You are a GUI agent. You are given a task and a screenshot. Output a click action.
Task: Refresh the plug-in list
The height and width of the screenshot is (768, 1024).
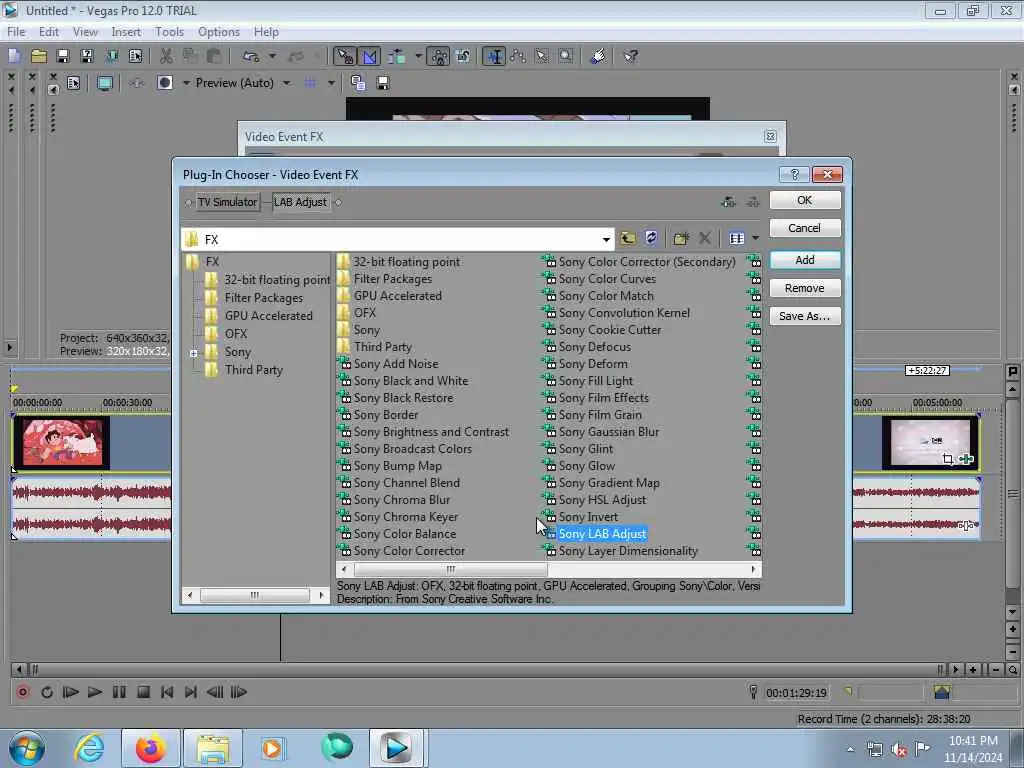coord(651,238)
